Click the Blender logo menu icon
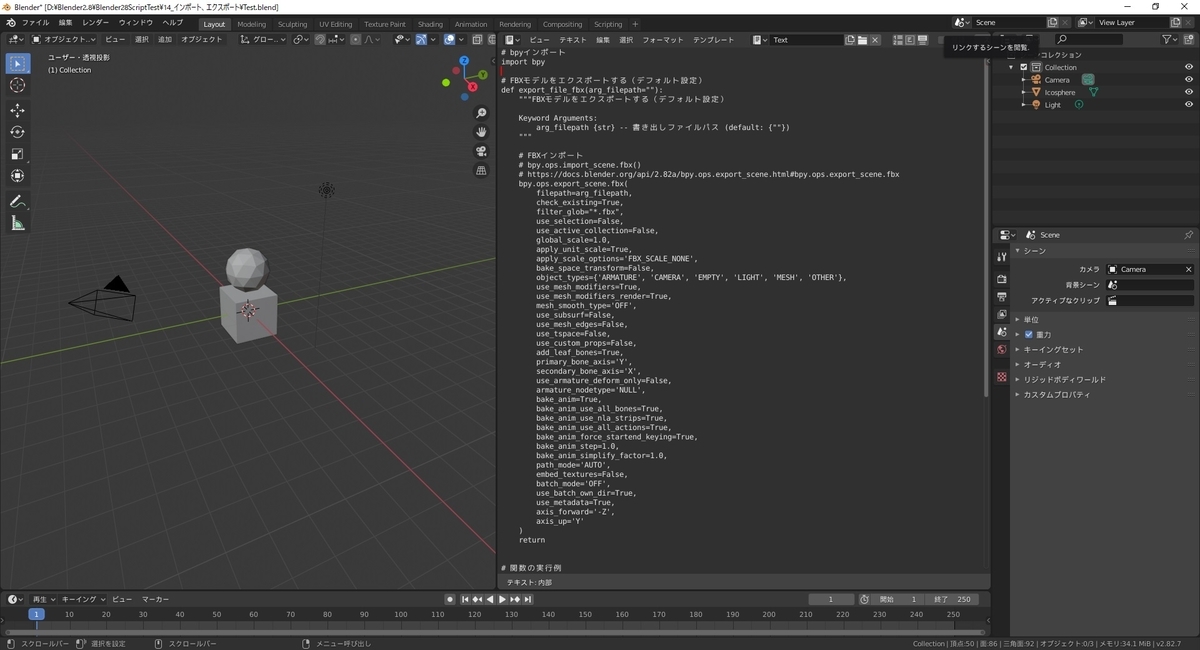The width and height of the screenshot is (1200, 650). [10, 22]
